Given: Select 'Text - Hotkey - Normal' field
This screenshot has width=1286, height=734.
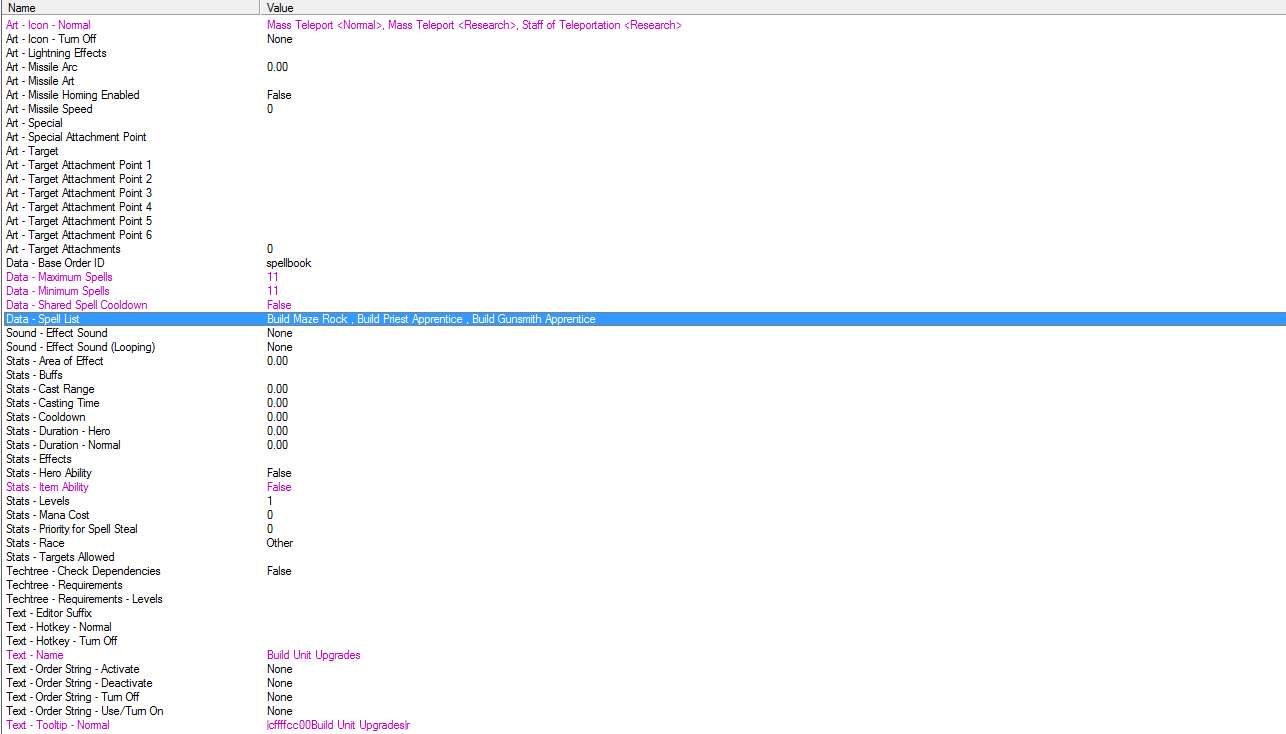Looking at the screenshot, I should (643, 627).
